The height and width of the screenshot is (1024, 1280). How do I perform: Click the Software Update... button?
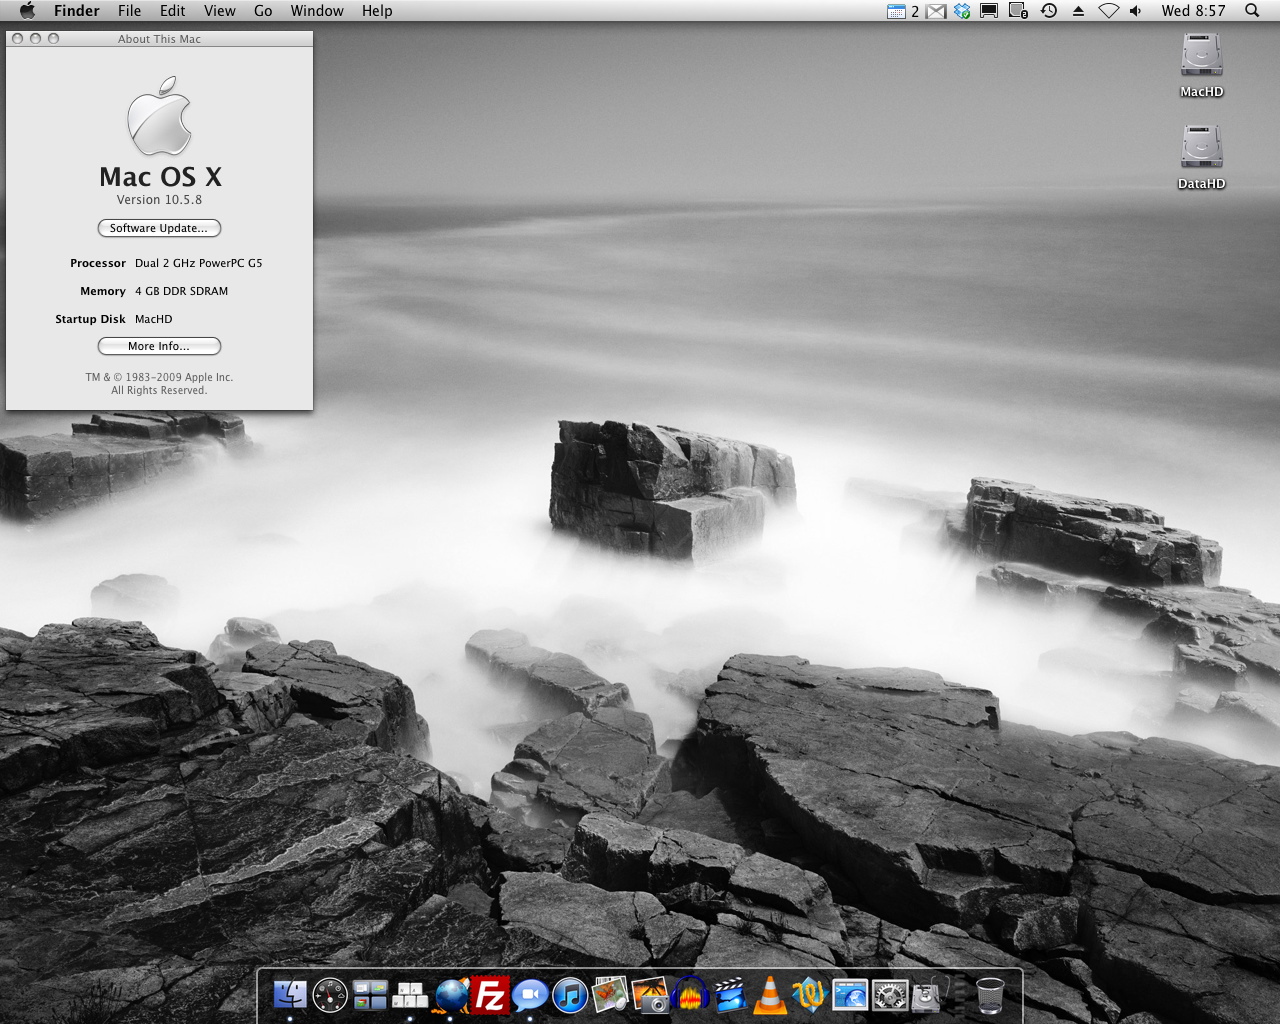coord(159,228)
